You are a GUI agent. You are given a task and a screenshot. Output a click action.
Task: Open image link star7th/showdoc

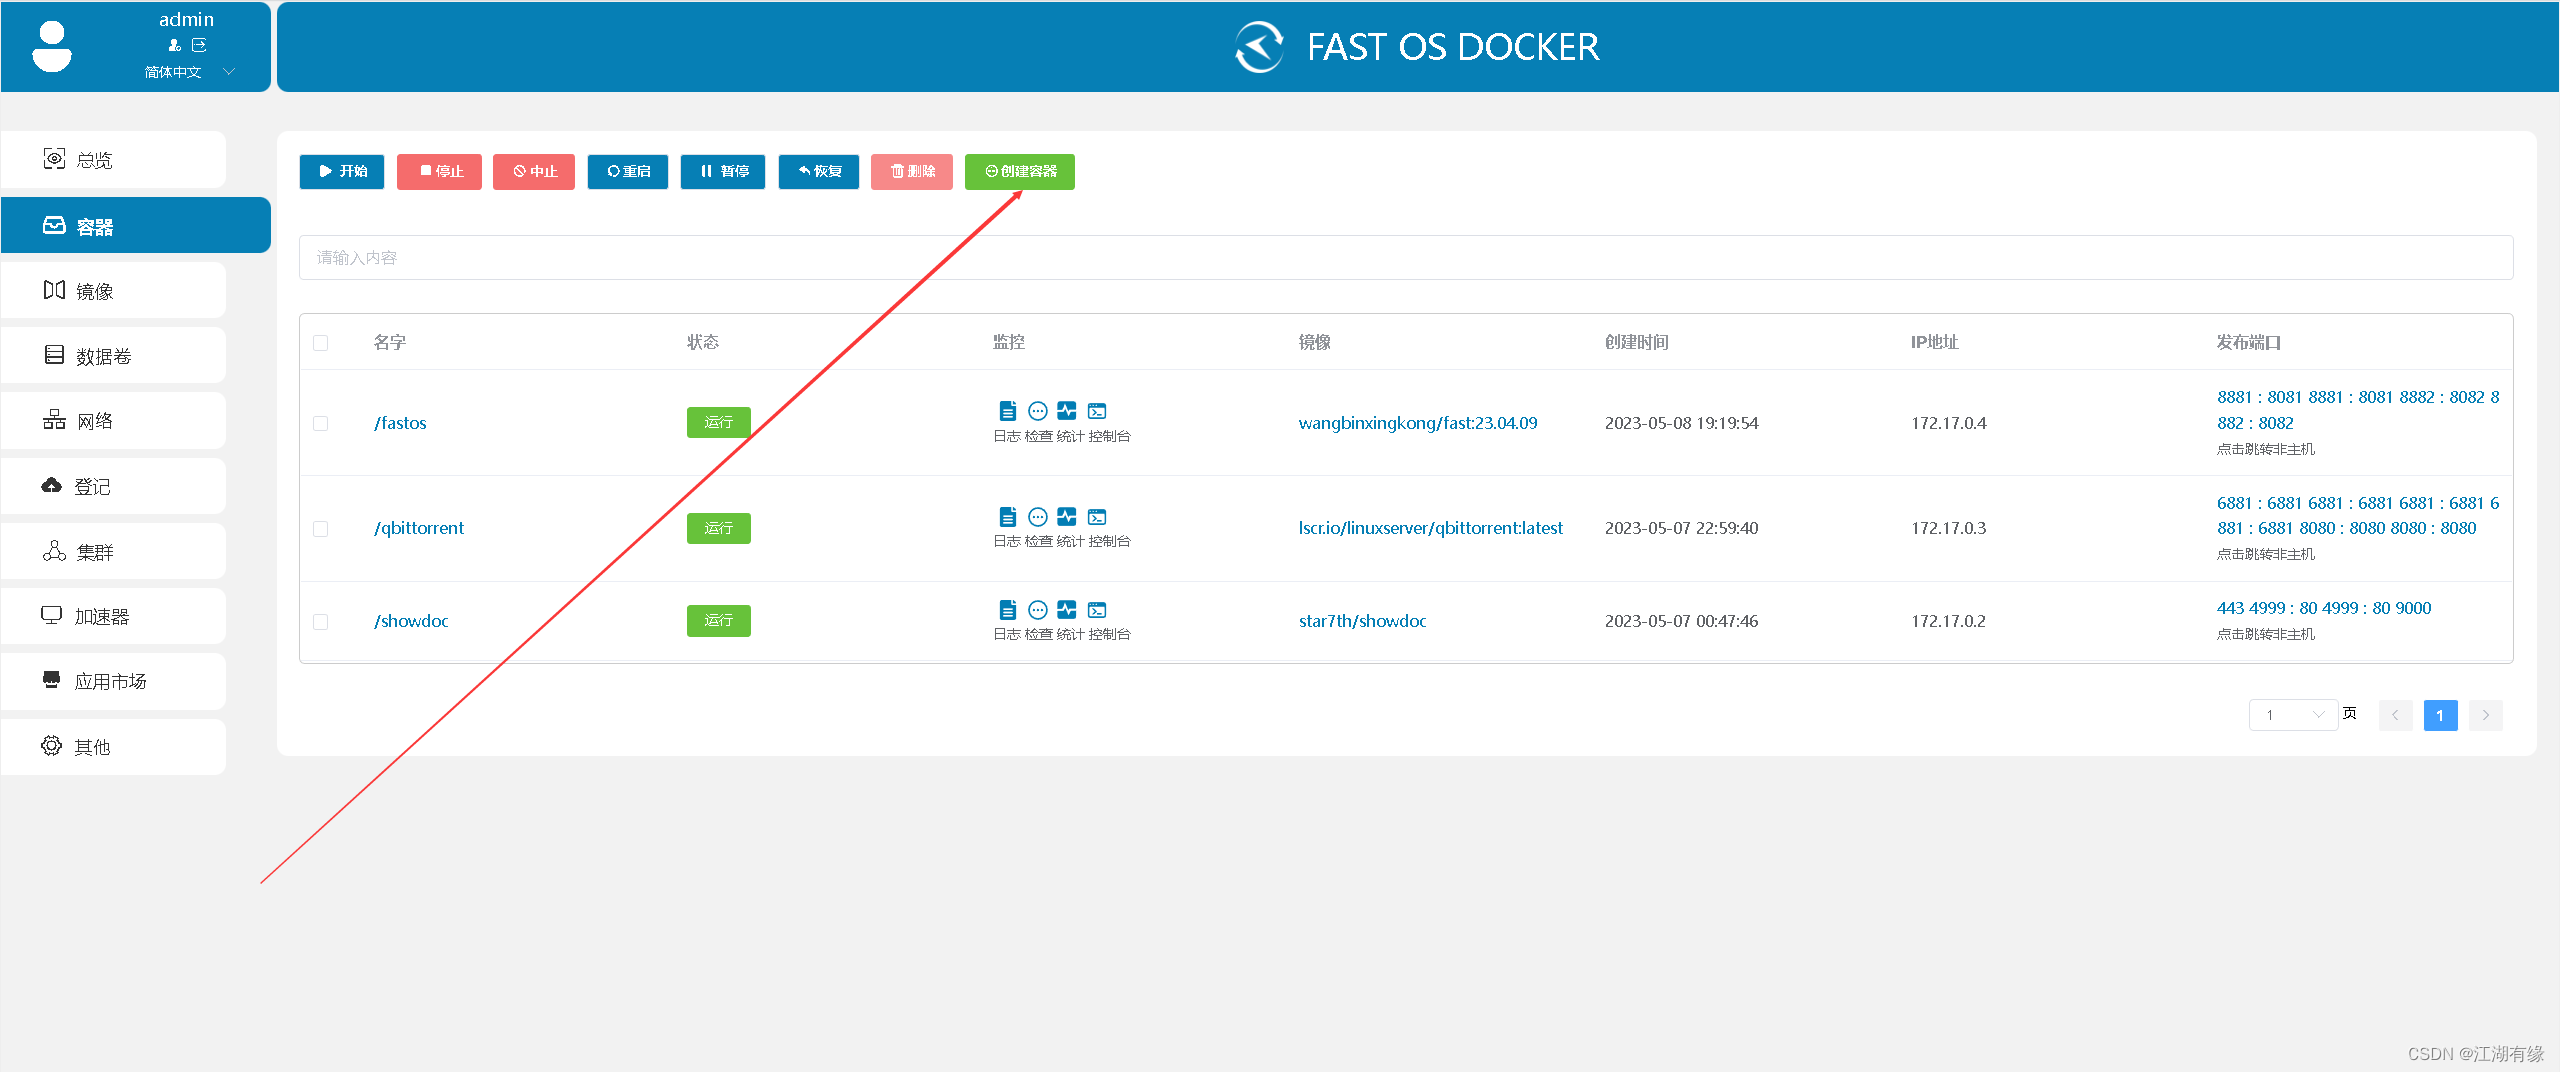point(1363,621)
